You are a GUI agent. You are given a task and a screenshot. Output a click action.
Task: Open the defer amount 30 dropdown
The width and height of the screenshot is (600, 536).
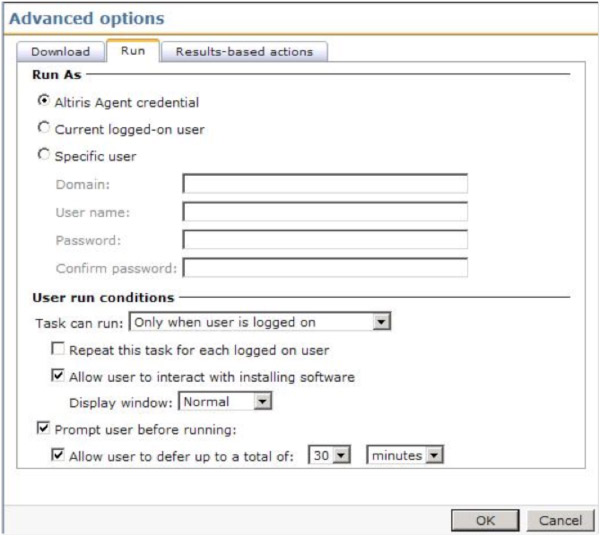[331, 456]
